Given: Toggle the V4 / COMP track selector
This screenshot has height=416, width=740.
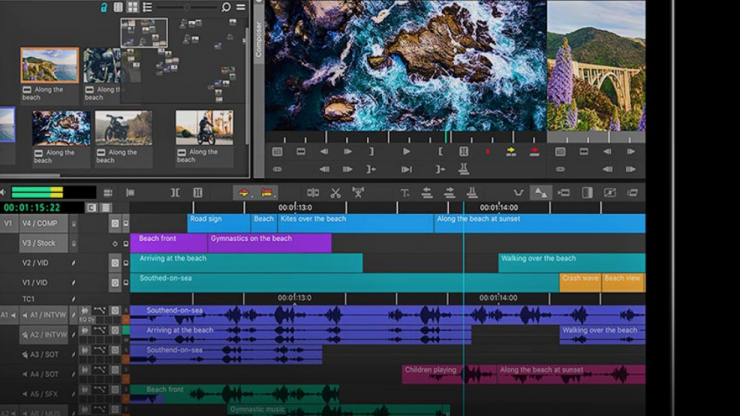Looking at the screenshot, I should coord(41,223).
